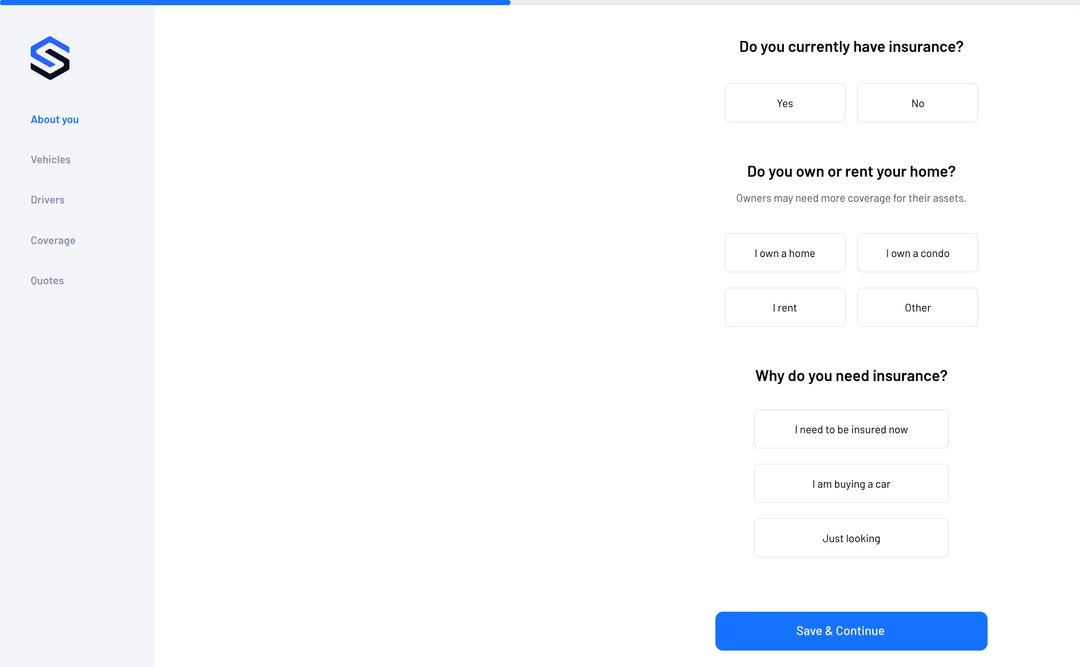Click the app logo in the sidebar
The image size is (1080, 667).
click(50, 58)
